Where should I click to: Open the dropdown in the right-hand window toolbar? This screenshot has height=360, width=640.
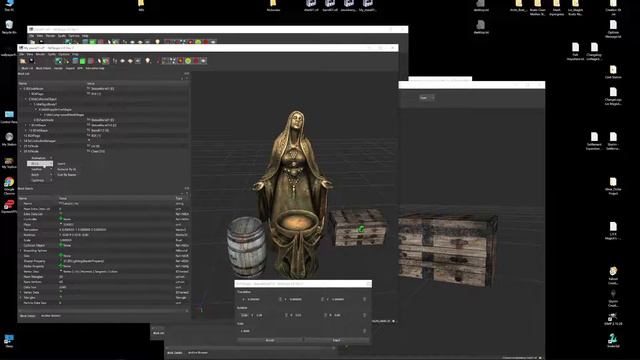pos(427,98)
